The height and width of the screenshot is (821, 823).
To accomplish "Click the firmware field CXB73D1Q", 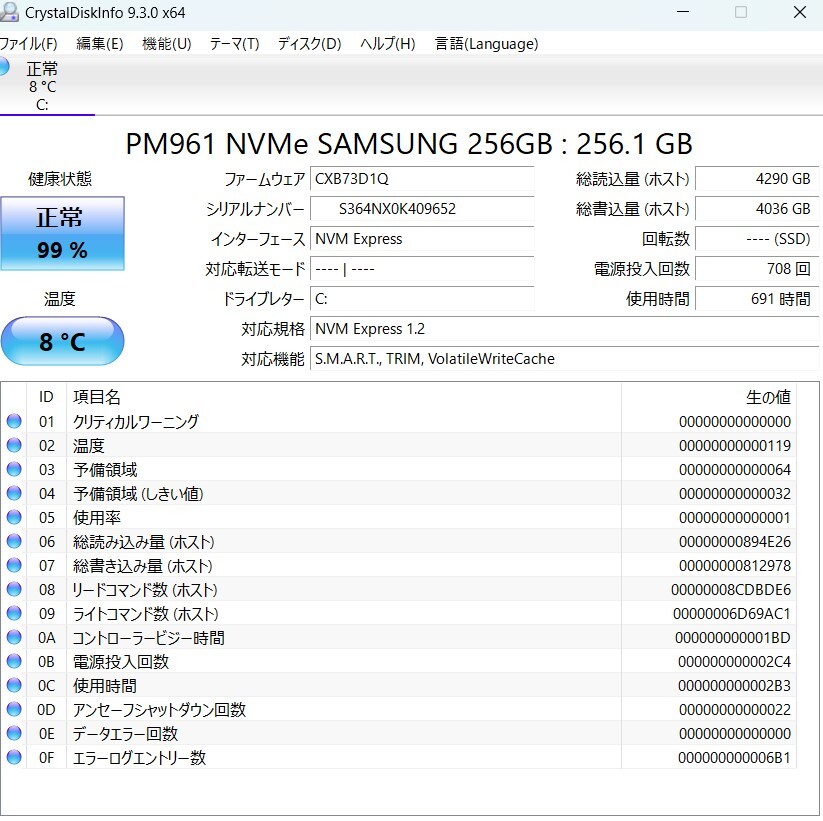I will 422,180.
